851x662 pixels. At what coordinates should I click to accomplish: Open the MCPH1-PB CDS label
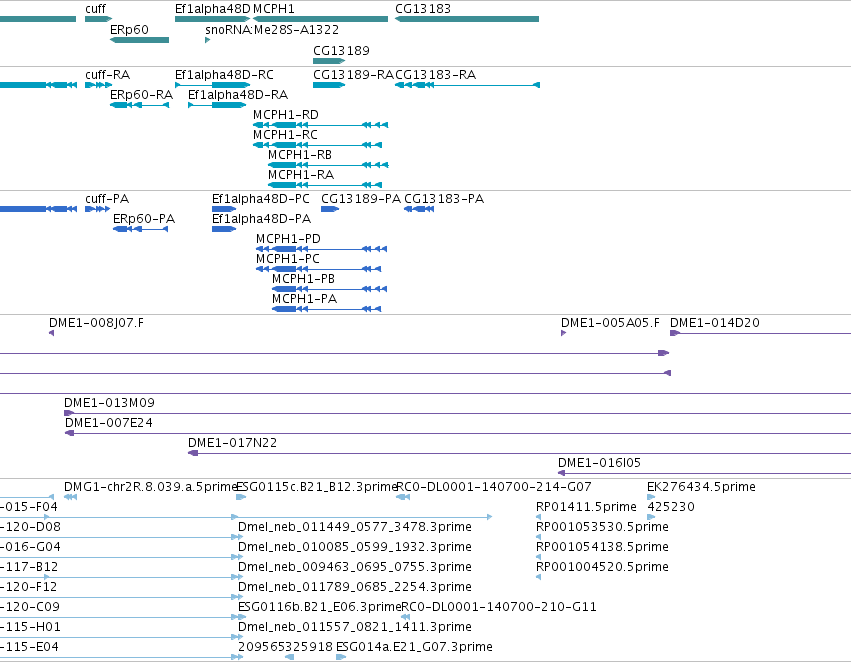tap(303, 279)
